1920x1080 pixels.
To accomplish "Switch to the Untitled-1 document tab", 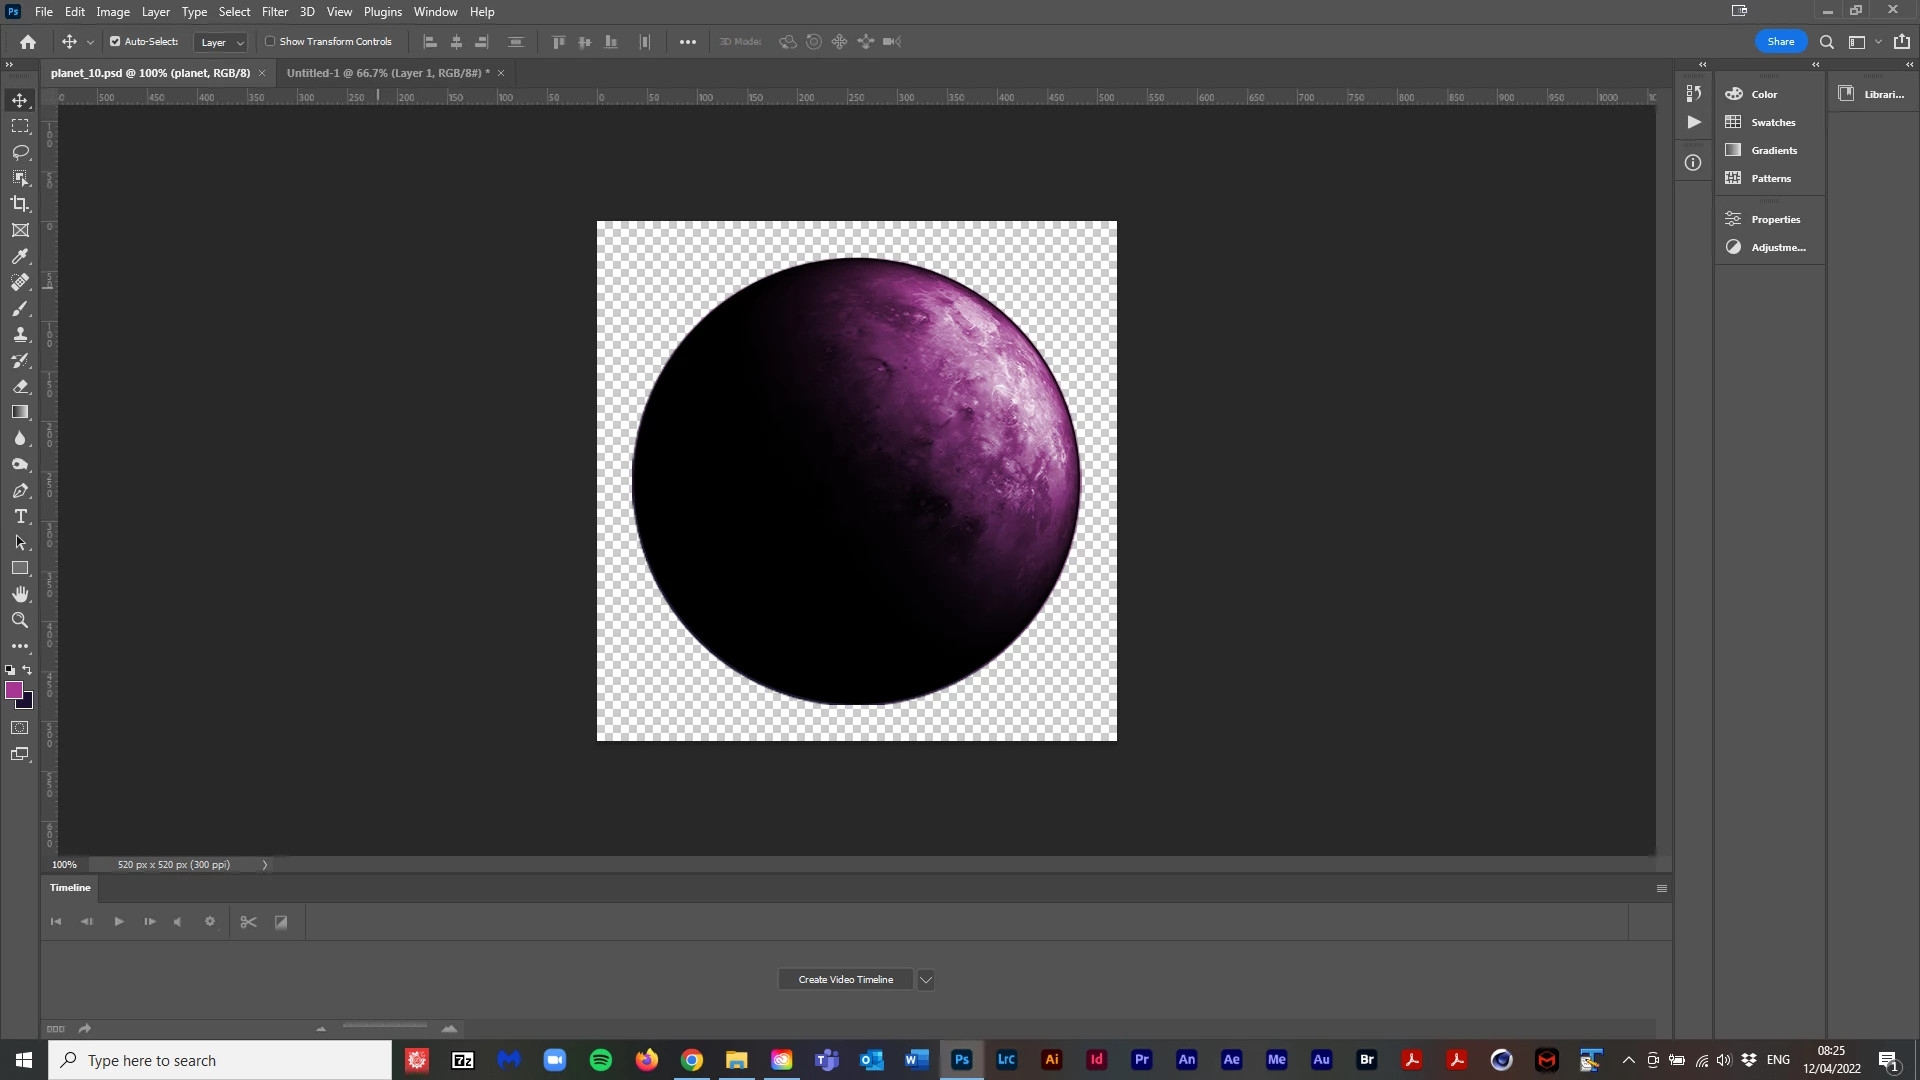I will tap(387, 73).
